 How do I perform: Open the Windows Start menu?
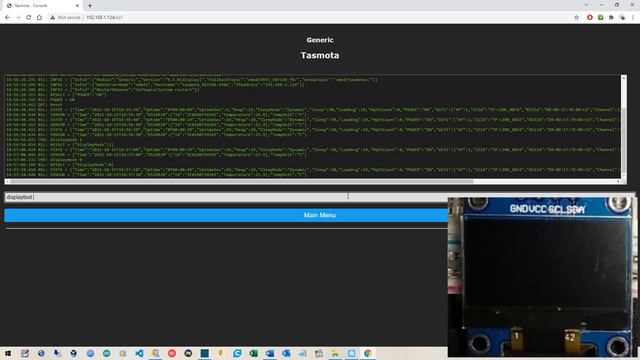(x=8, y=353)
